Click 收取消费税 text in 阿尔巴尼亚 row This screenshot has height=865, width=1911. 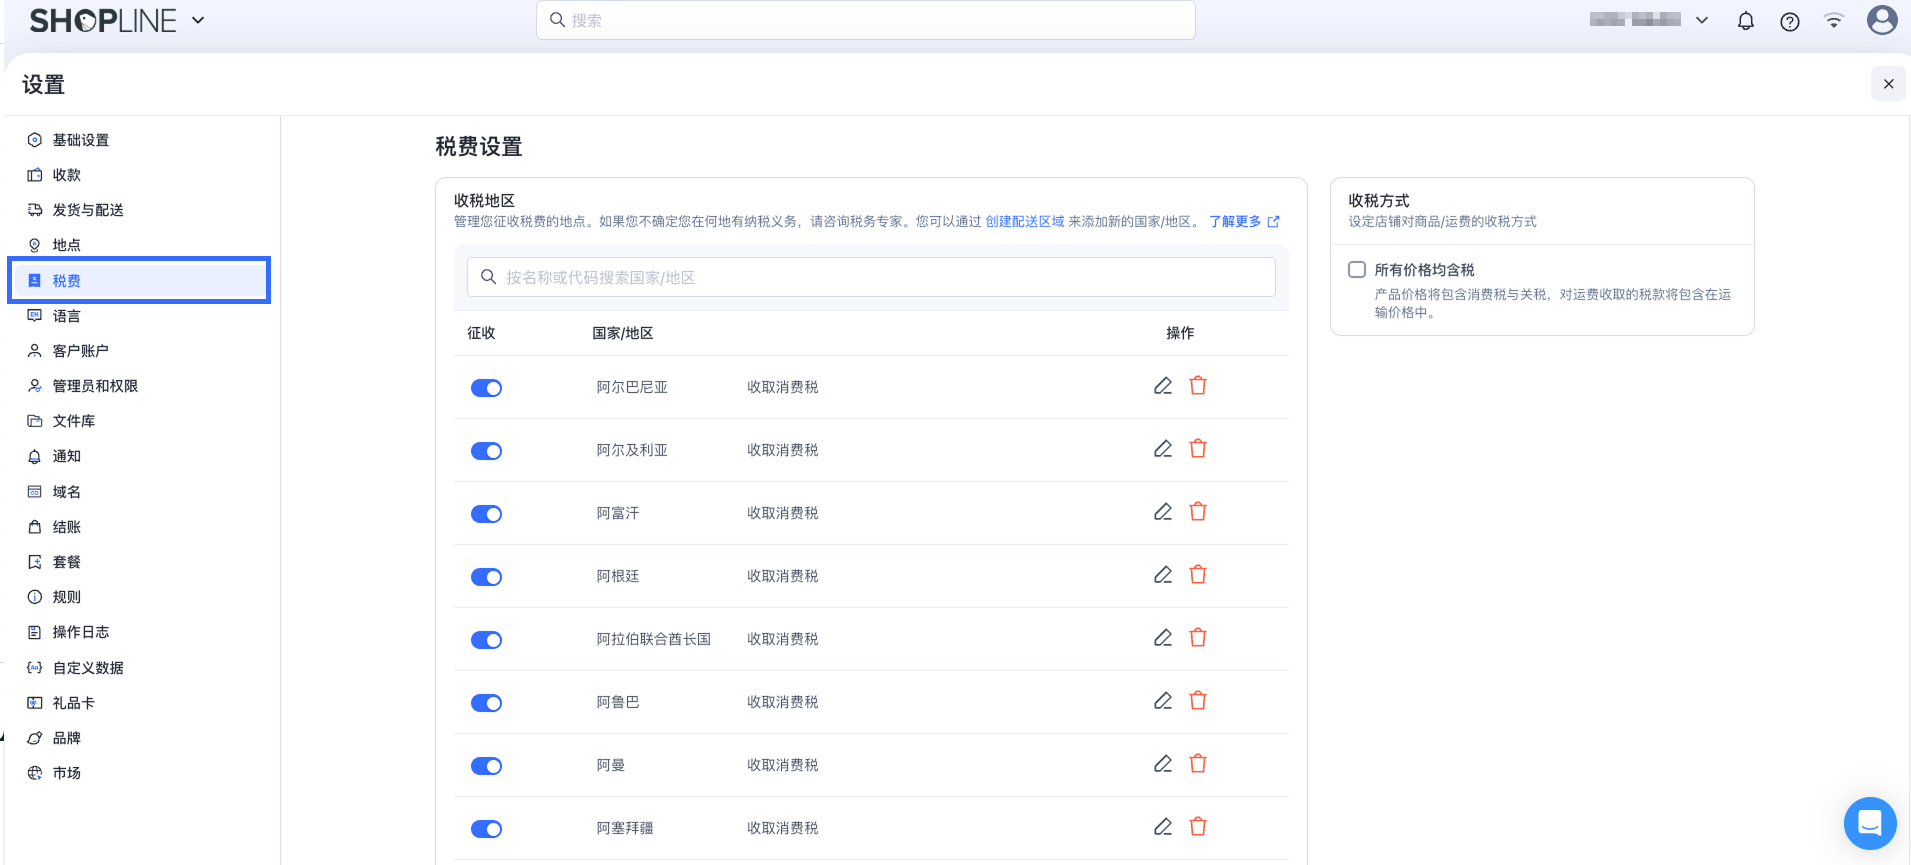coord(782,387)
